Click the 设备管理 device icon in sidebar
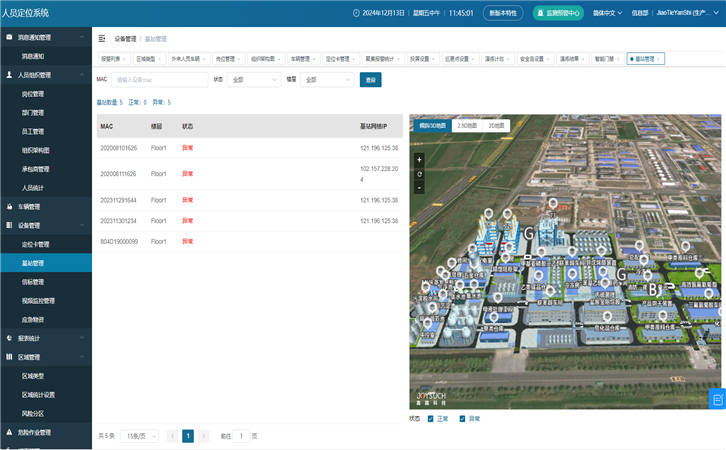This screenshot has width=726, height=450. click(x=9, y=225)
